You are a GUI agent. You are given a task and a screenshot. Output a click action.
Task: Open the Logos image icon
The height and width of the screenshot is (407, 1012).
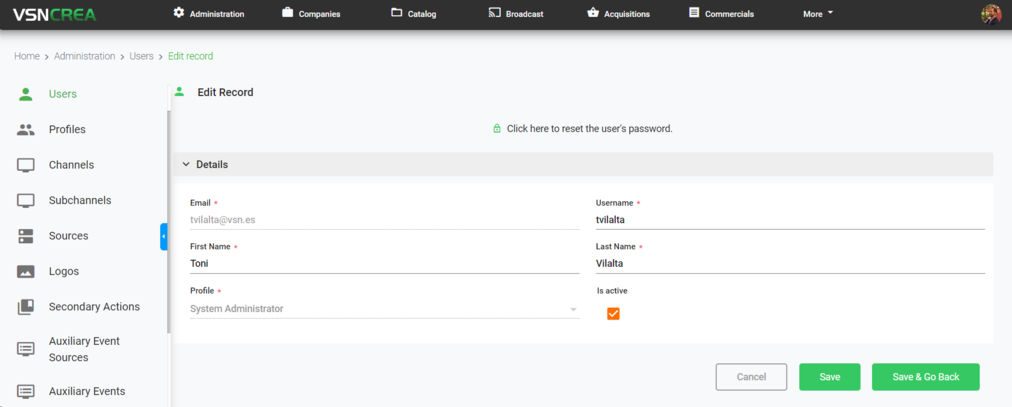tap(26, 272)
